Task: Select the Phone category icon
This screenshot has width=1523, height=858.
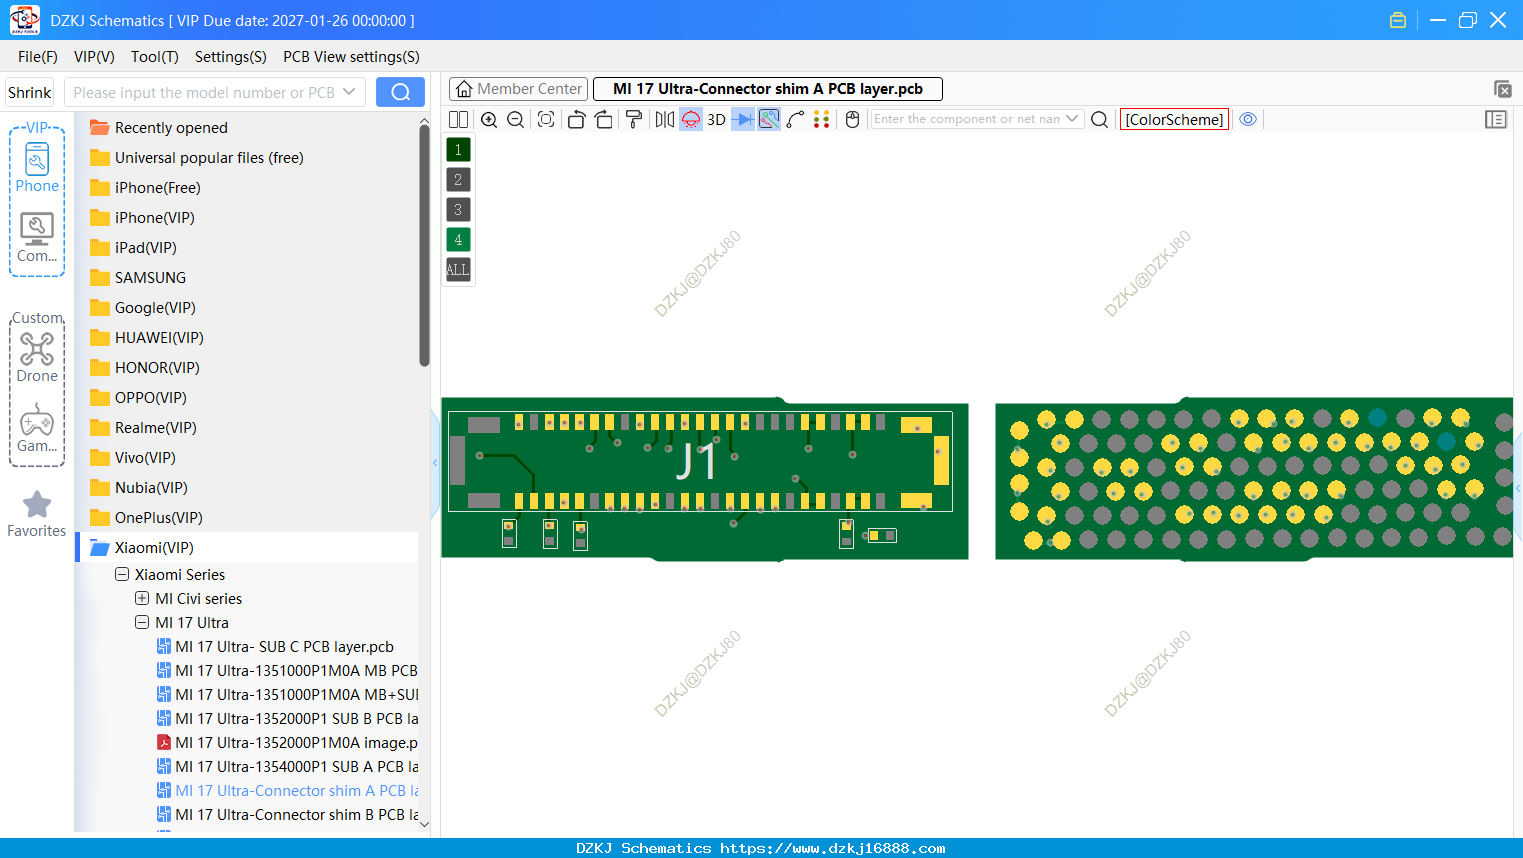Action: pos(37,168)
